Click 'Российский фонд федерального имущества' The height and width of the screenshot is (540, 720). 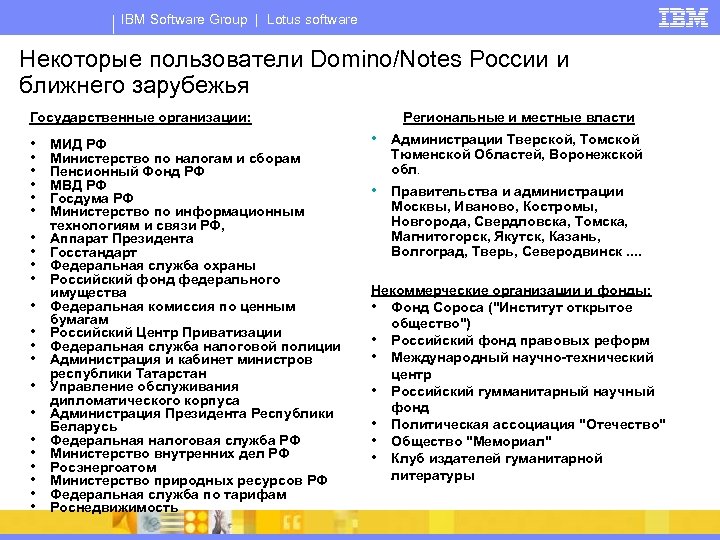pyautogui.click(x=165, y=286)
